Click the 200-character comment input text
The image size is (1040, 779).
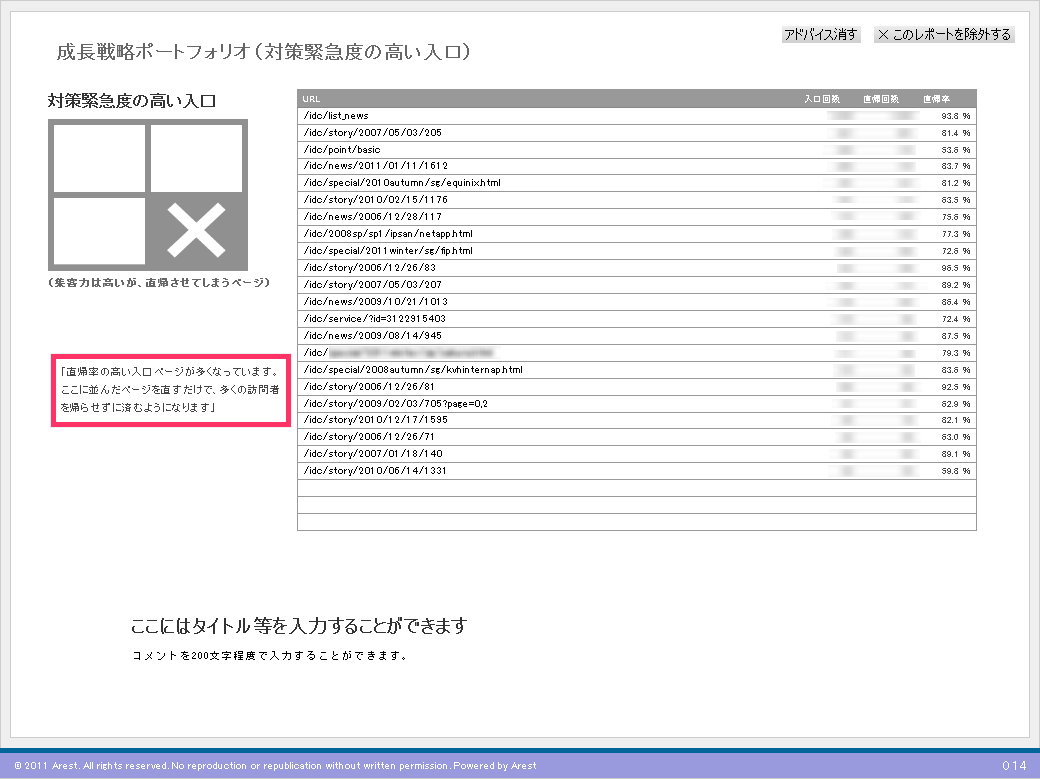click(269, 657)
